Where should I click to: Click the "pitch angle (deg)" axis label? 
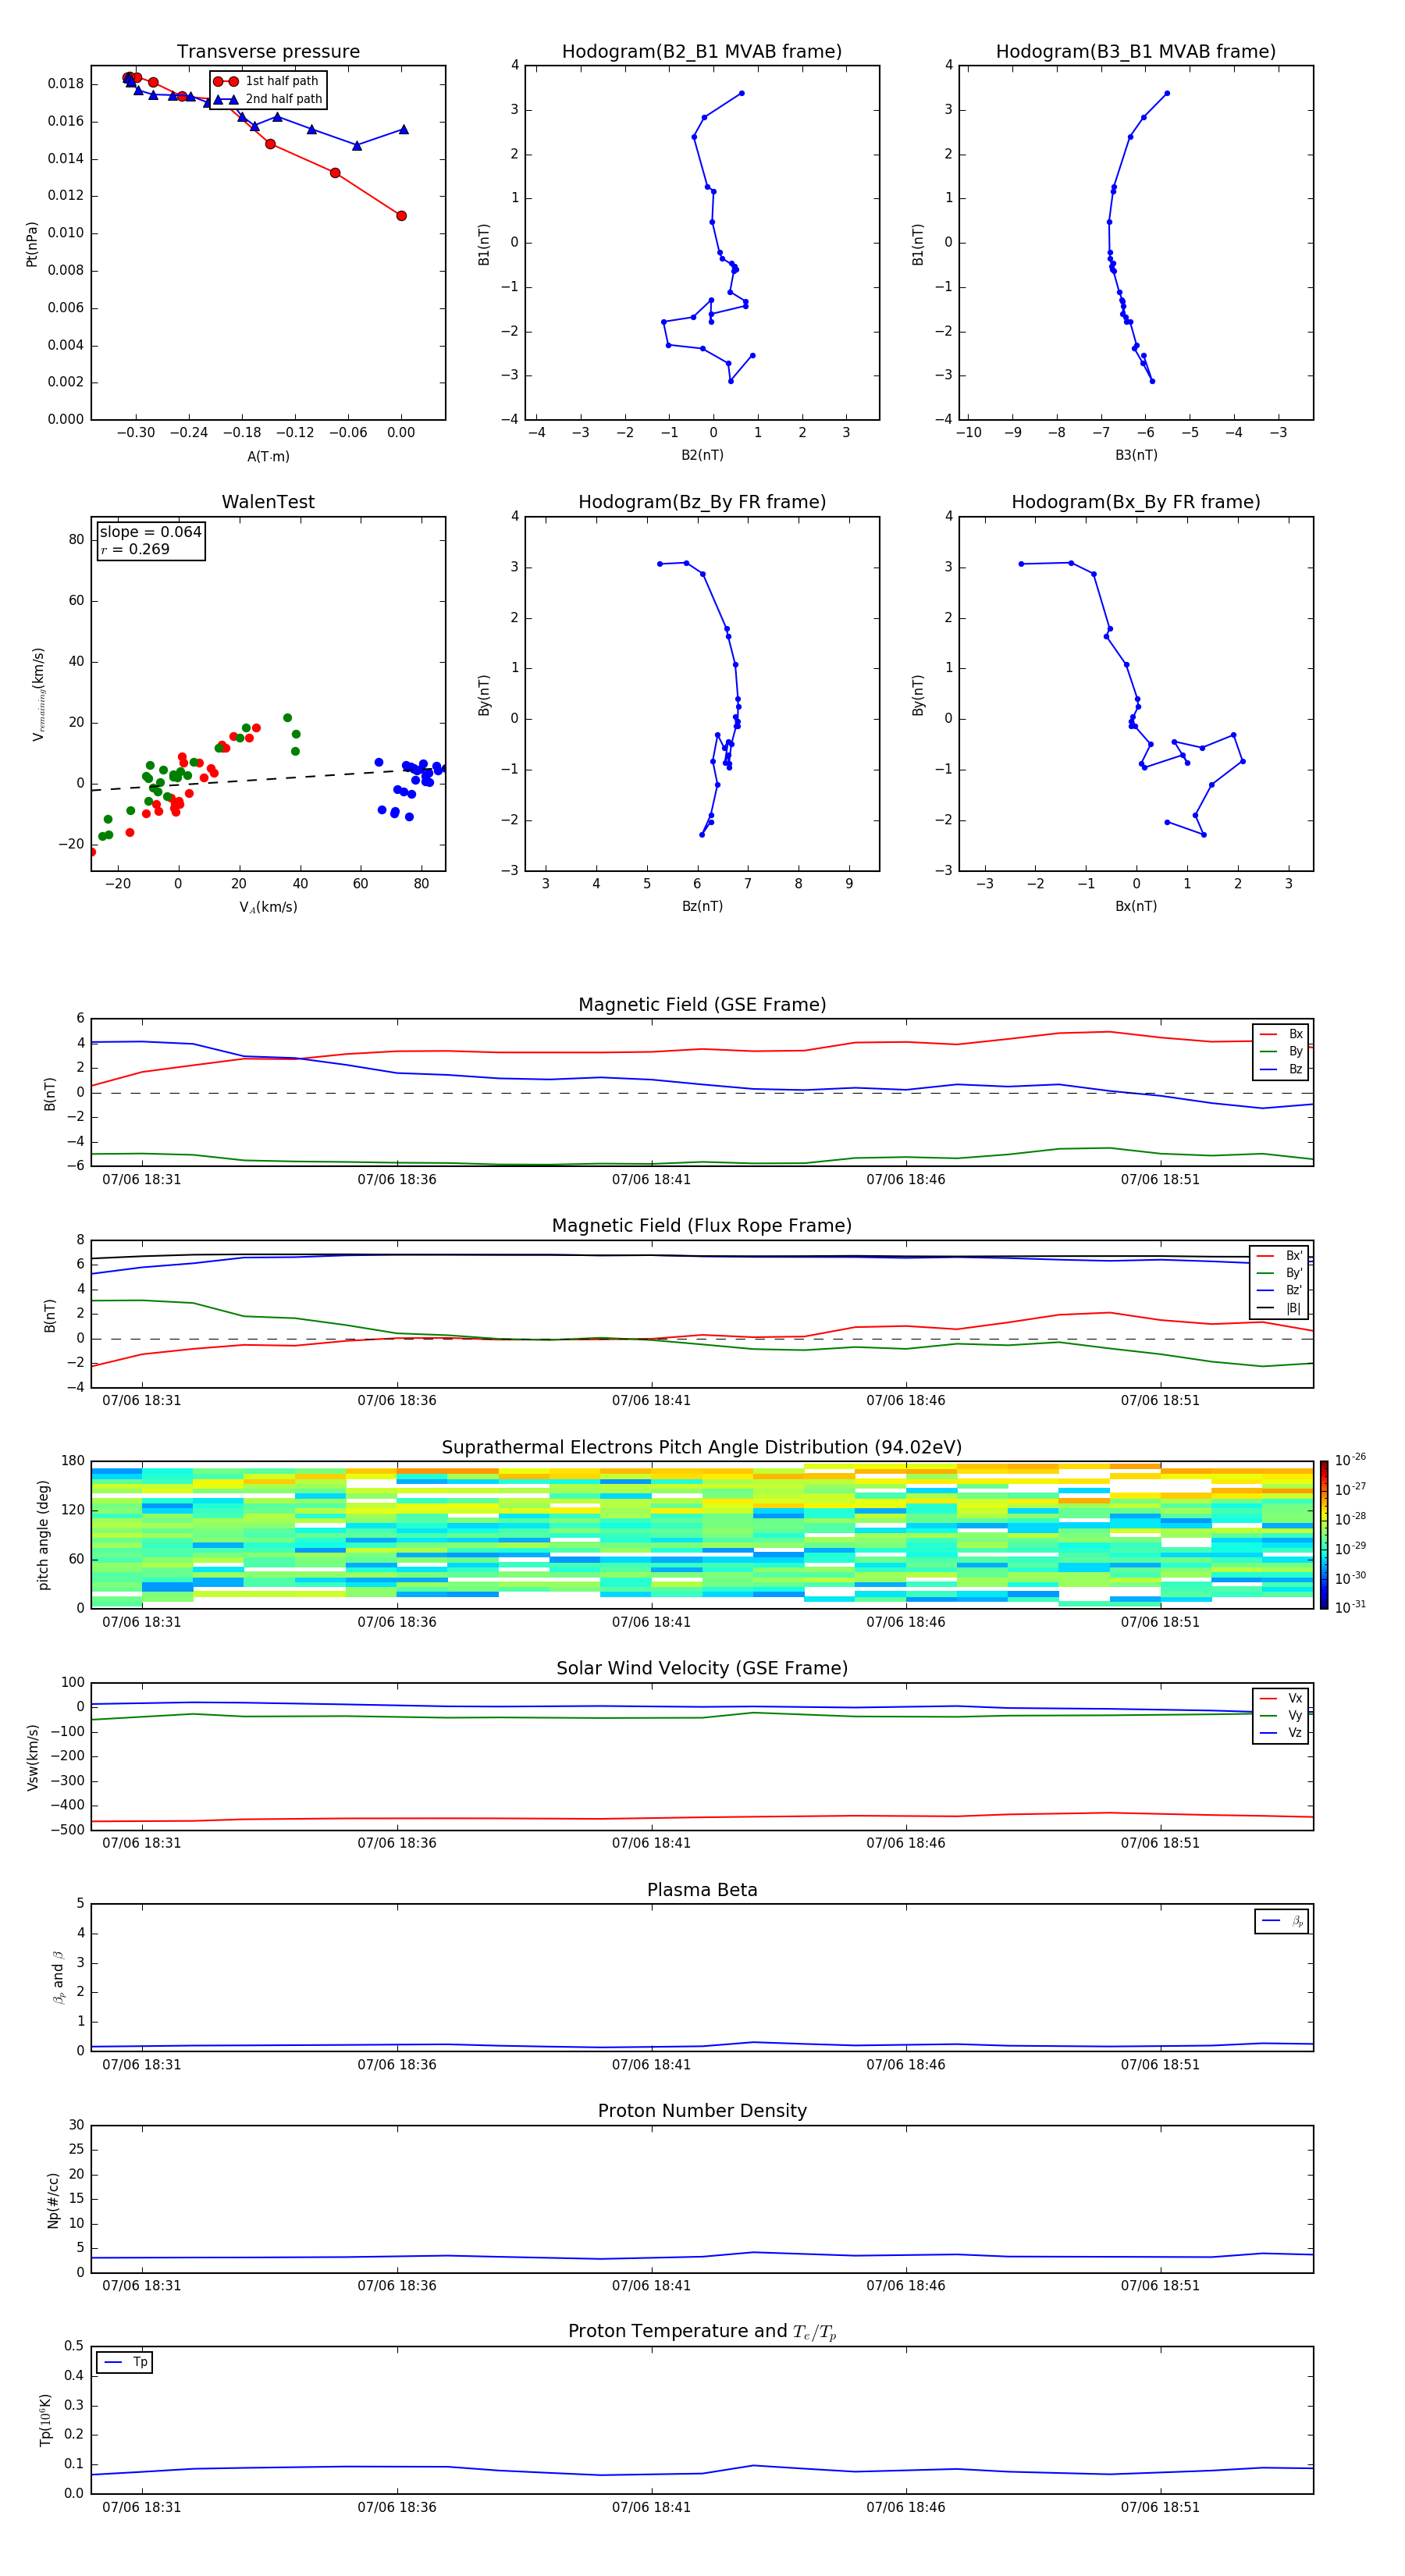pos(43,1535)
